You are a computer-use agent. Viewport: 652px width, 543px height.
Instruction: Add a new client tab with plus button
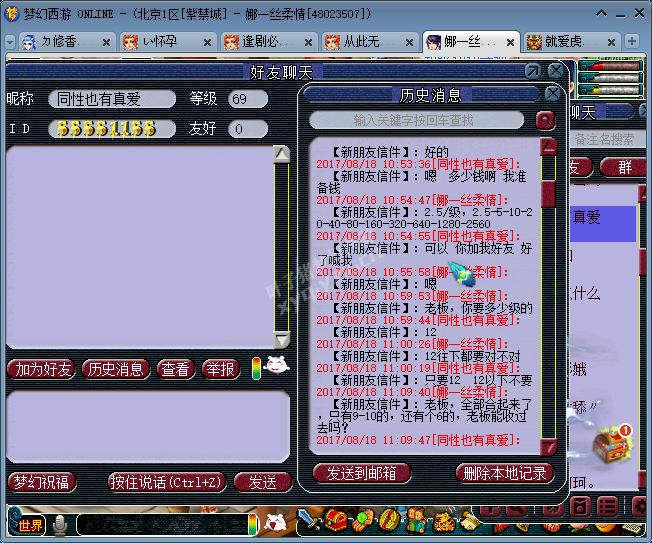[632, 41]
